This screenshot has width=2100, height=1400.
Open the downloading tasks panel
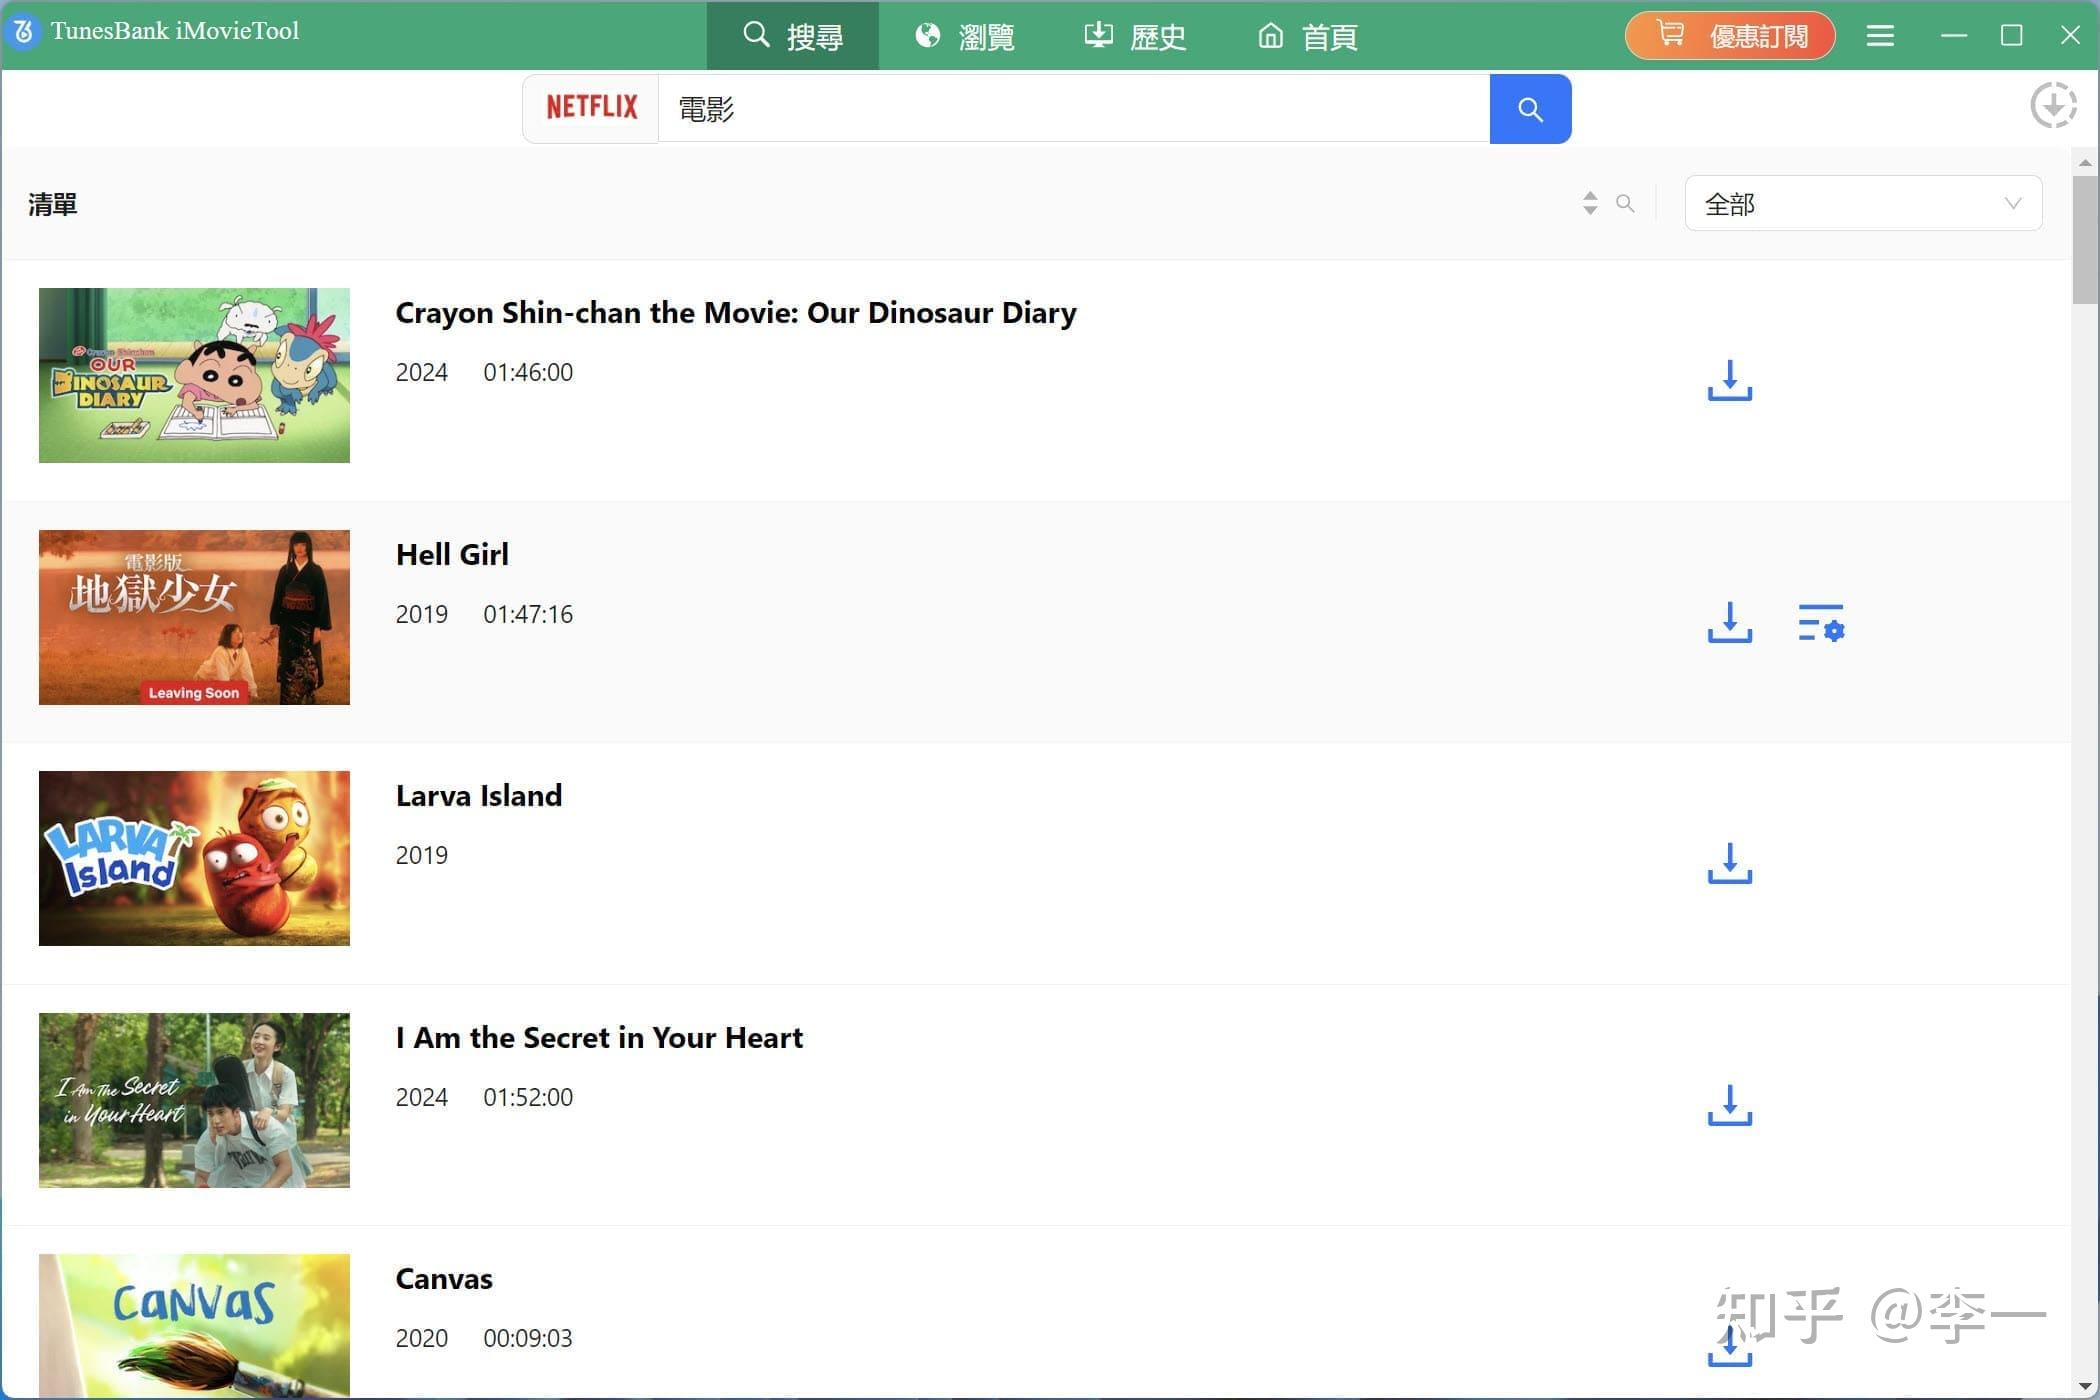click(2054, 105)
